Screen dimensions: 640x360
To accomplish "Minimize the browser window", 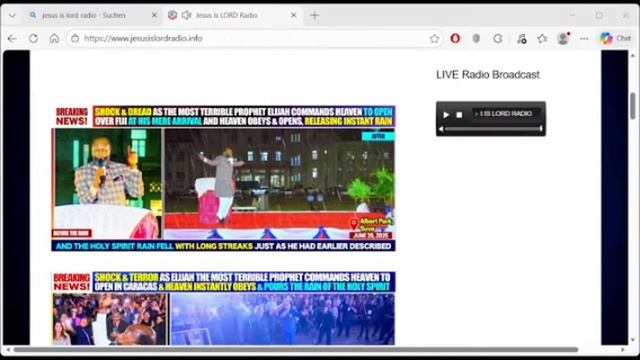I will coord(572,16).
